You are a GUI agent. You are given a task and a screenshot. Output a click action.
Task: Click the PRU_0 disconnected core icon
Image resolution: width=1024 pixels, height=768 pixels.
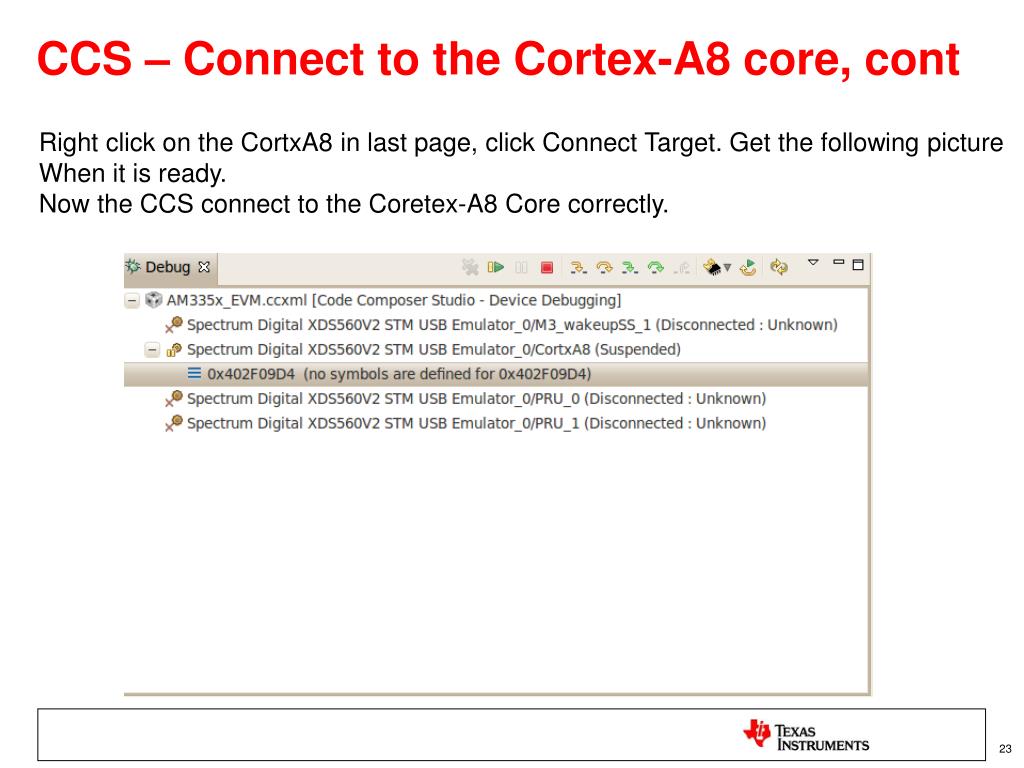174,398
